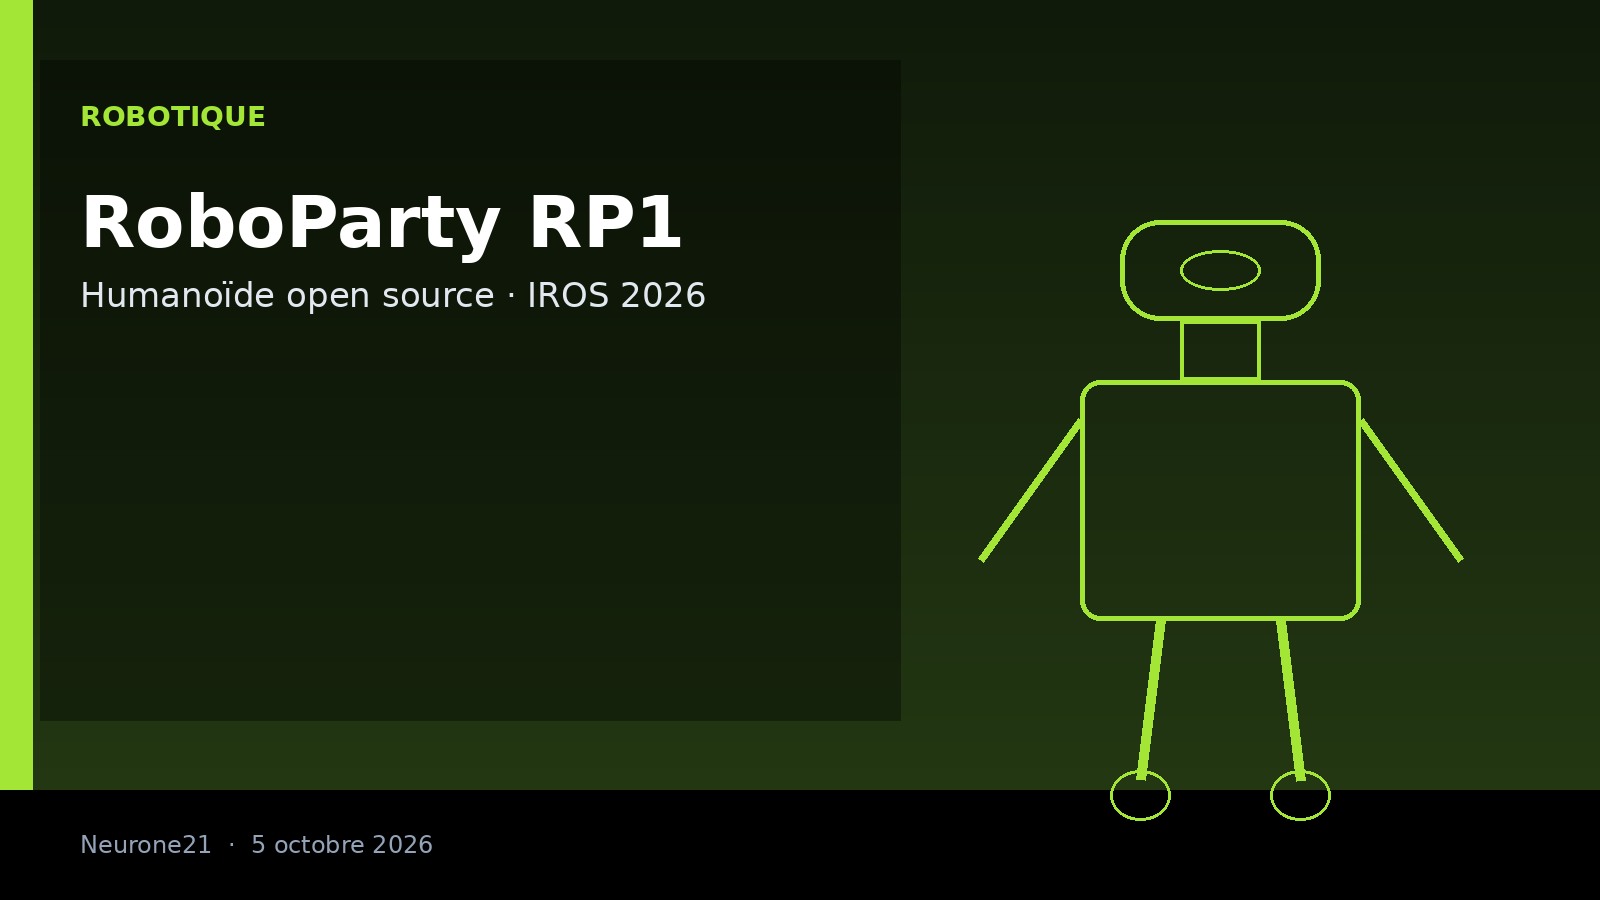Click the date 5 octobre 2026
Image resolution: width=1600 pixels, height=900 pixels.
[x=342, y=845]
